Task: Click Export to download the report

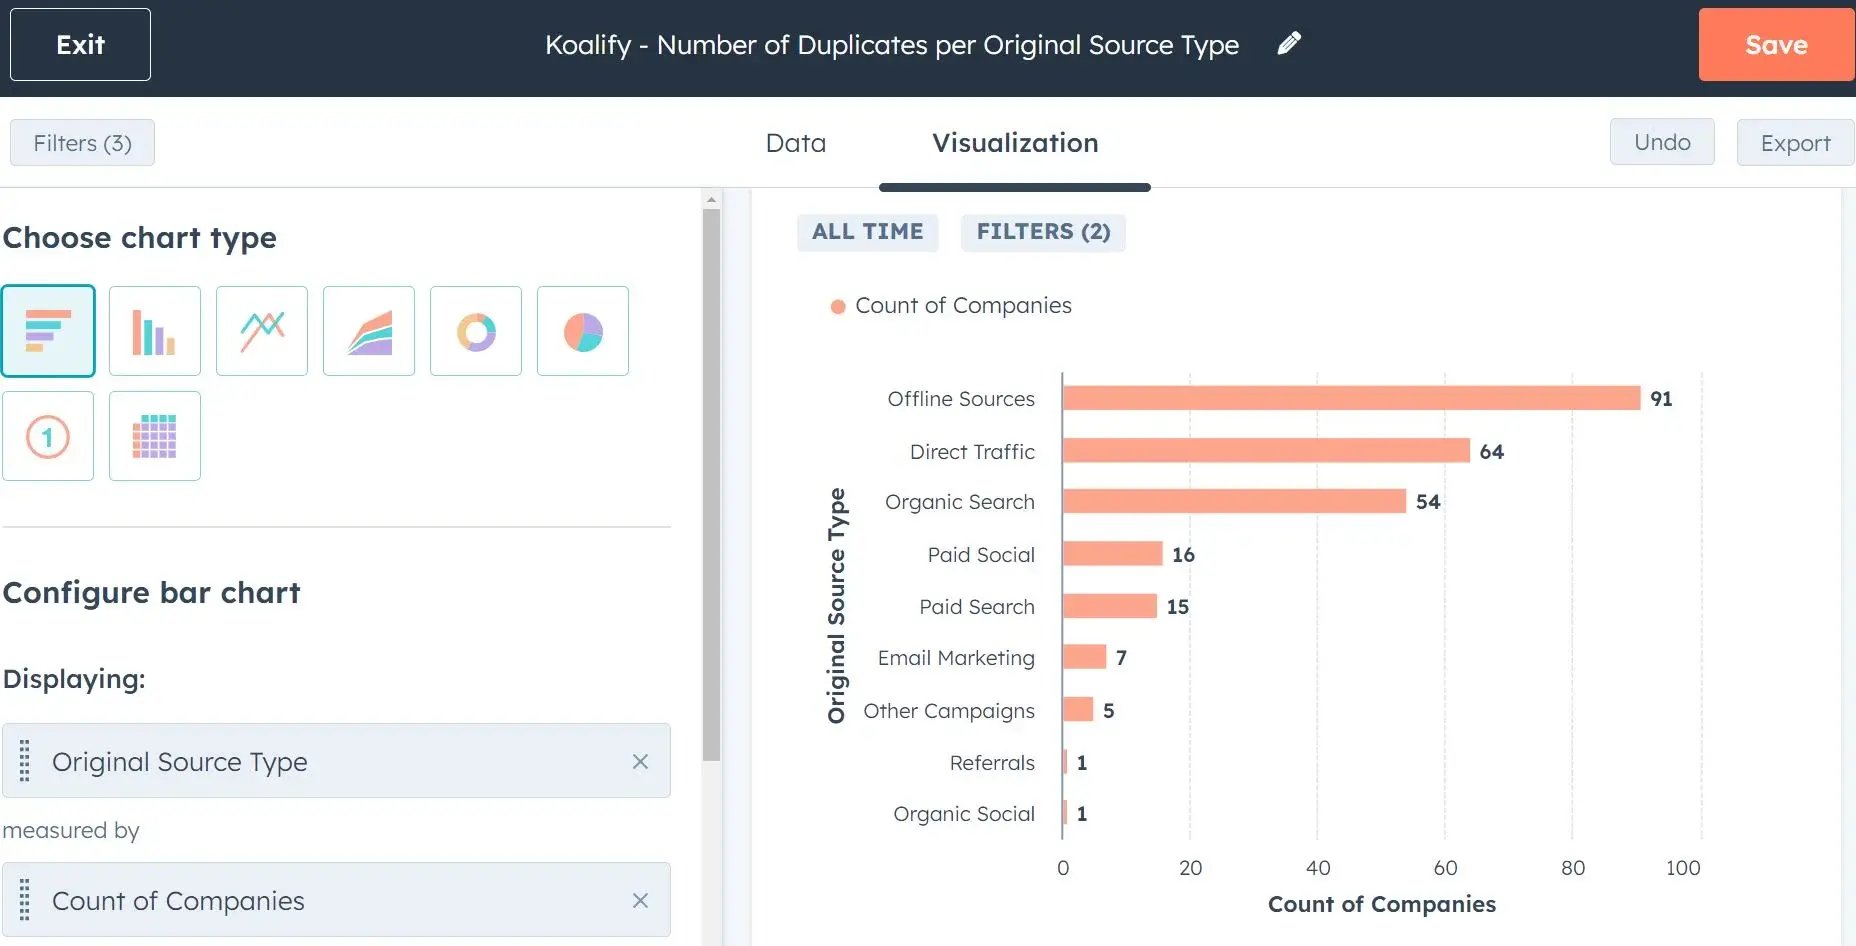Action: click(1795, 142)
